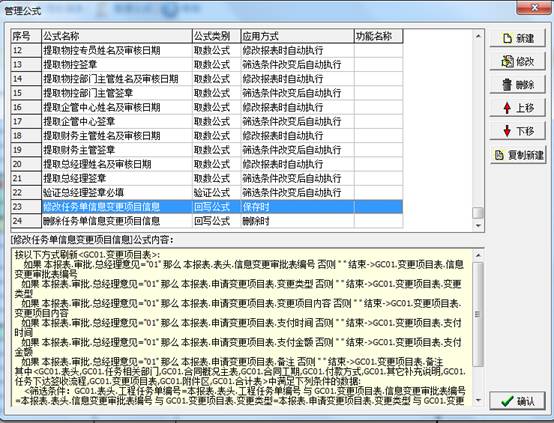The width and height of the screenshot is (554, 423).
Task: Select row 22 验证总经理签章必填
Action: [x=207, y=193]
